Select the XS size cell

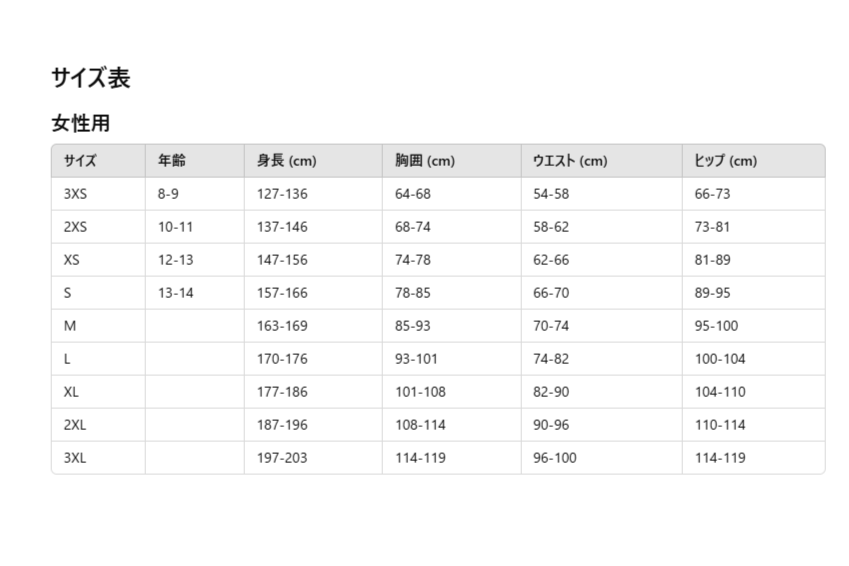(x=71, y=260)
